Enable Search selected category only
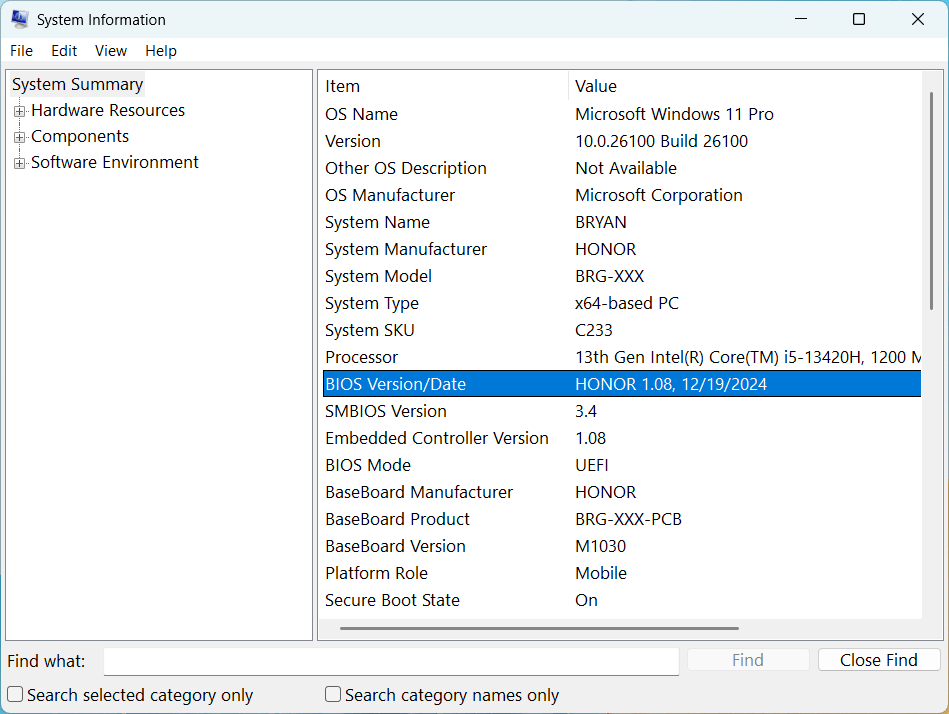 pos(14,693)
